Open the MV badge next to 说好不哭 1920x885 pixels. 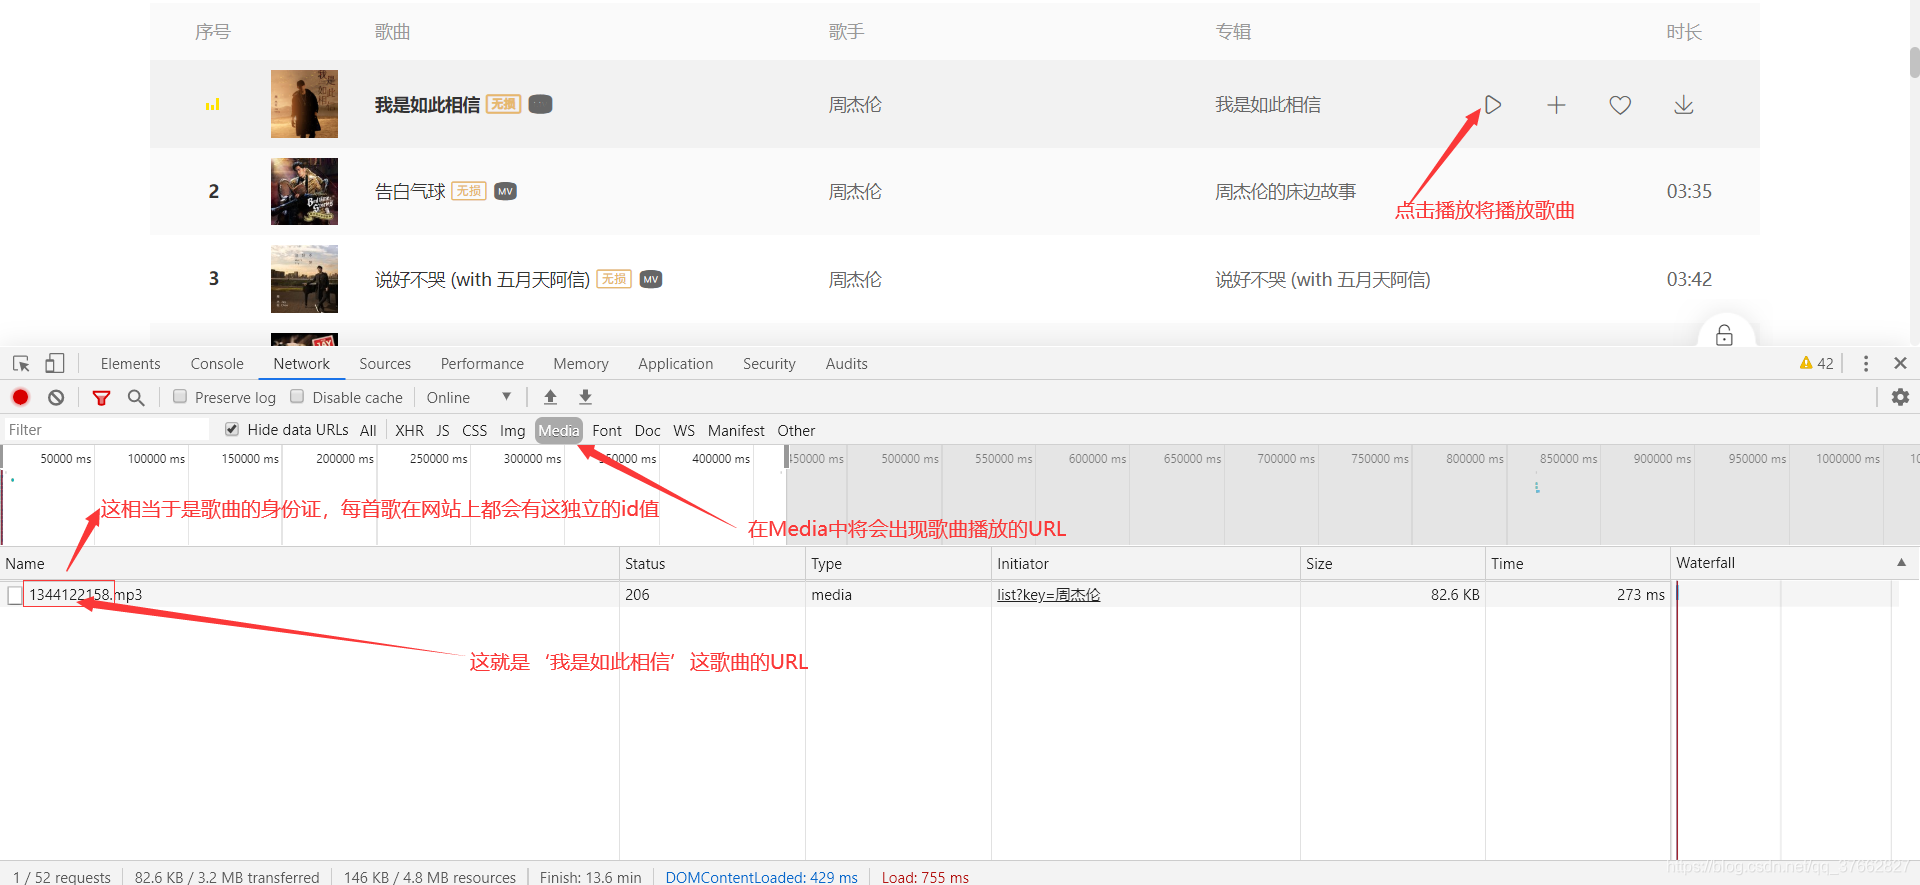pyautogui.click(x=651, y=279)
